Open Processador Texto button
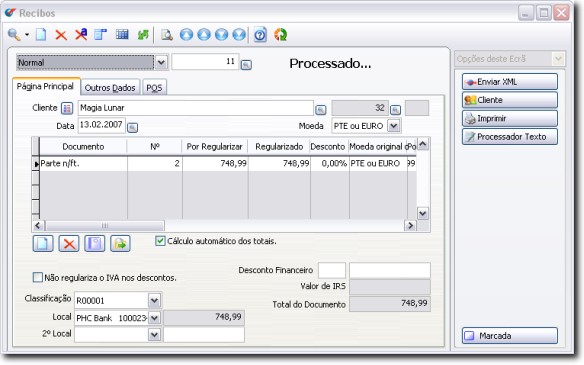 tap(510, 137)
